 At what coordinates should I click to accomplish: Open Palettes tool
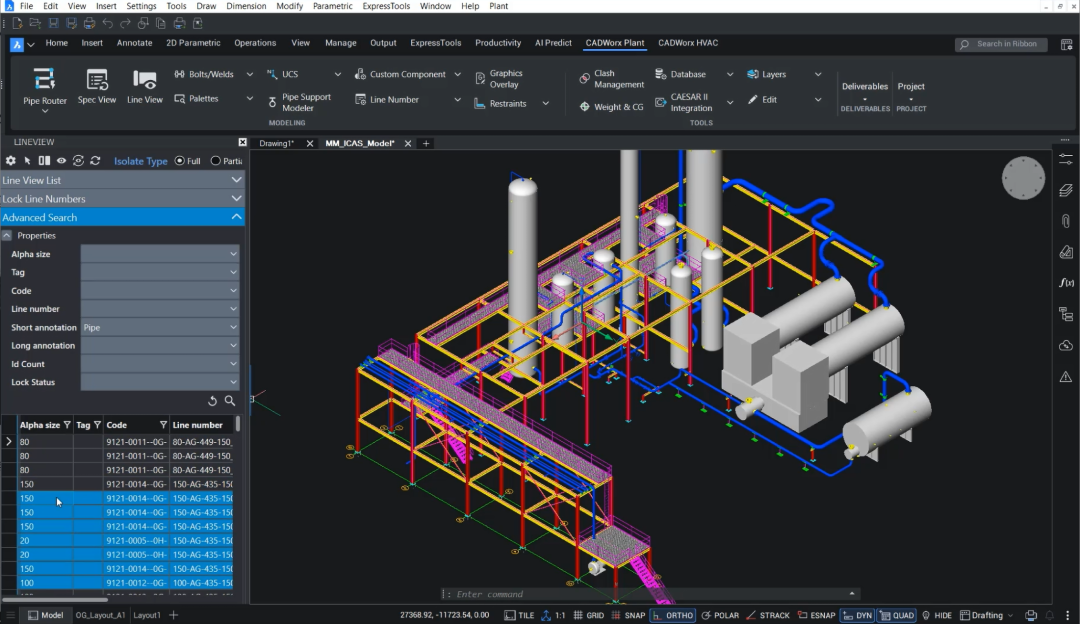pyautogui.click(x=196, y=98)
